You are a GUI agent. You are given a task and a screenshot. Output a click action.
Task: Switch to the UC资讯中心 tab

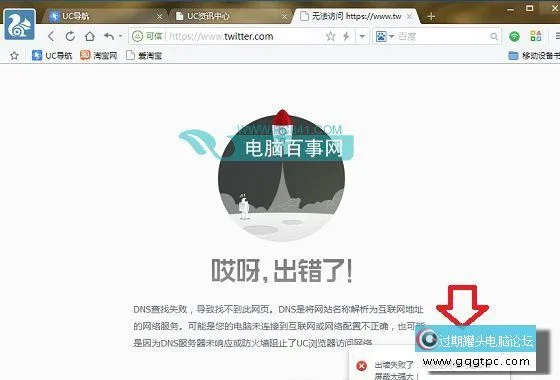(x=229, y=16)
